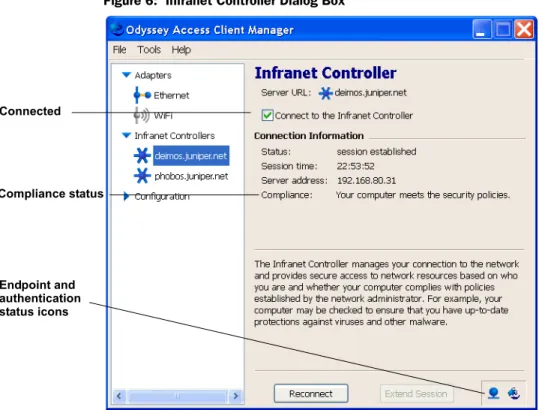The width and height of the screenshot is (542, 410).
Task: Click the Extend Session button
Action: click(416, 393)
